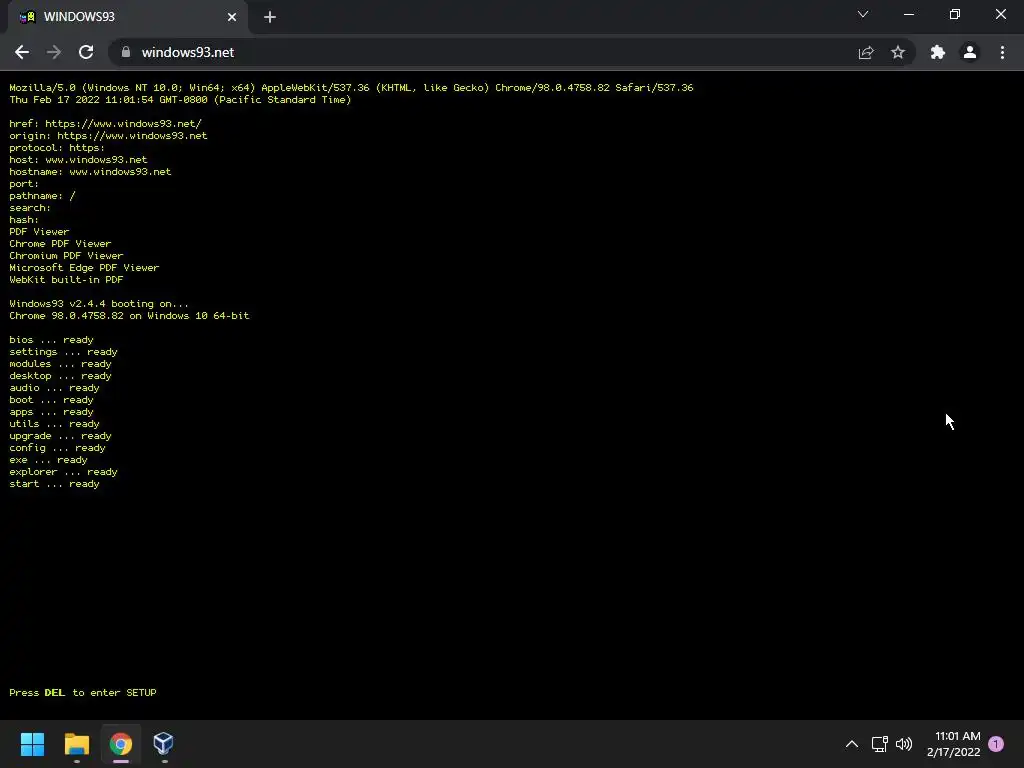Close the Chrome window

1000,14
